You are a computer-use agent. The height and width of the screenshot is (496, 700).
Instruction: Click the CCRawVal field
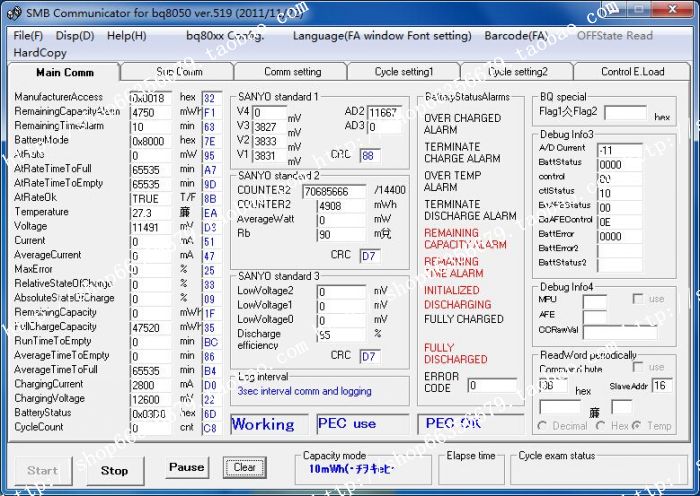coord(620,332)
